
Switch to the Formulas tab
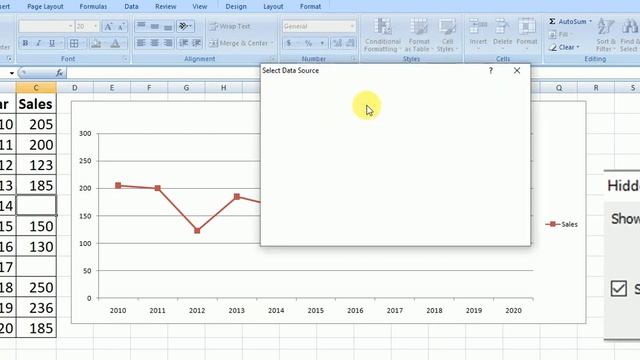93,7
